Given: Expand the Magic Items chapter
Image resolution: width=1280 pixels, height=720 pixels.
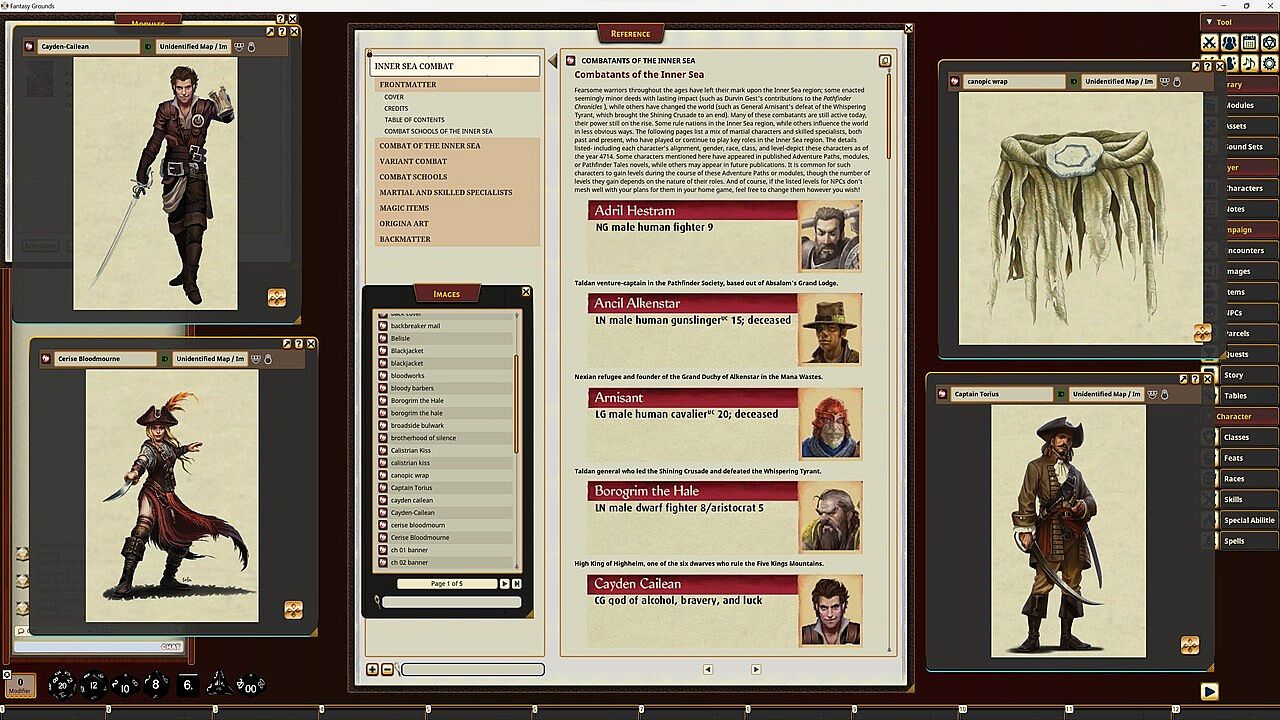Looking at the screenshot, I should coord(404,208).
